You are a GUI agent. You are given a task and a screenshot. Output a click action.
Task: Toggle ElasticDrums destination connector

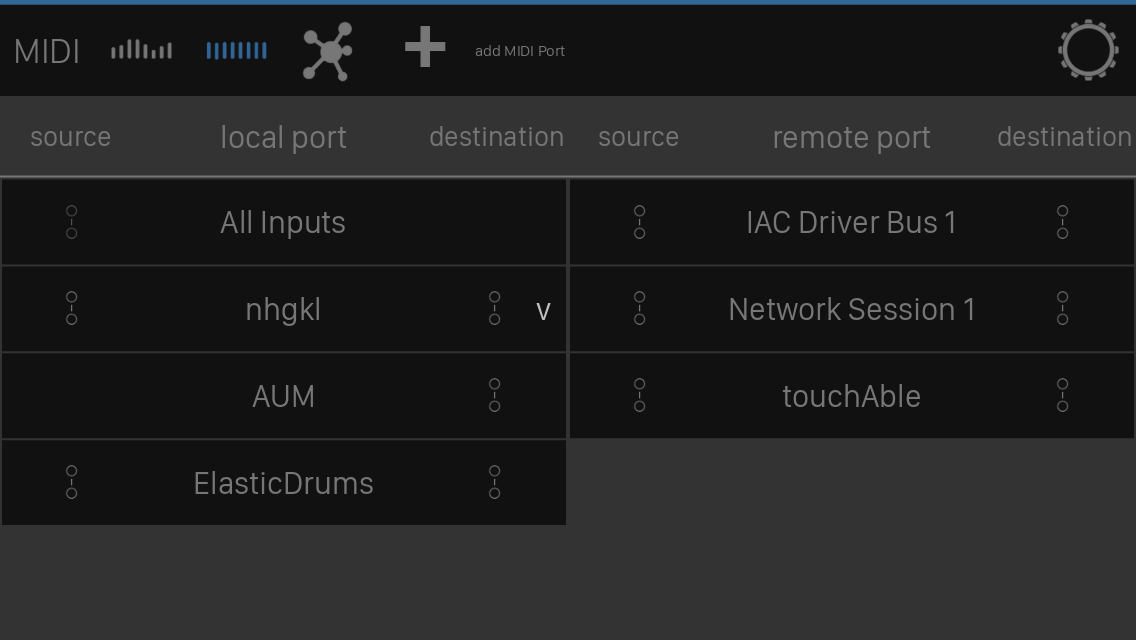(x=494, y=482)
